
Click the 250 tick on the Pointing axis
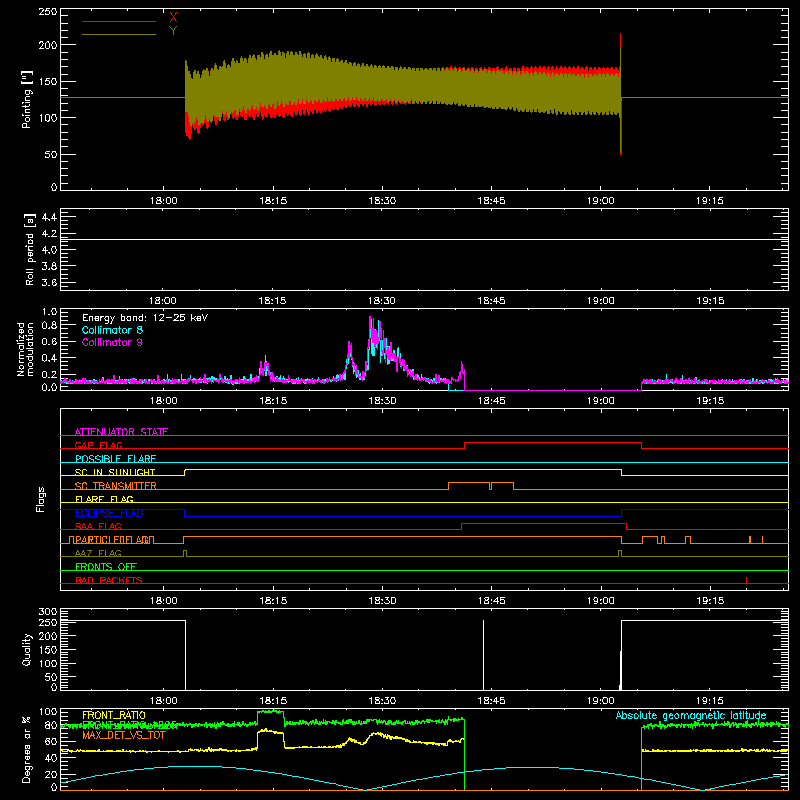click(x=48, y=12)
